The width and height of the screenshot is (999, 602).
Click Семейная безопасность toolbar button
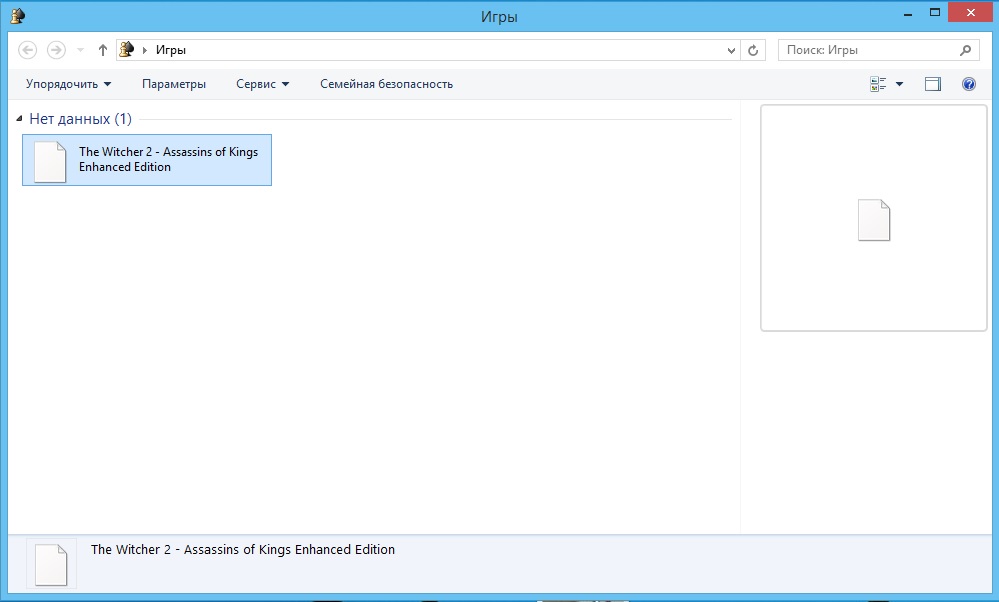(x=386, y=84)
